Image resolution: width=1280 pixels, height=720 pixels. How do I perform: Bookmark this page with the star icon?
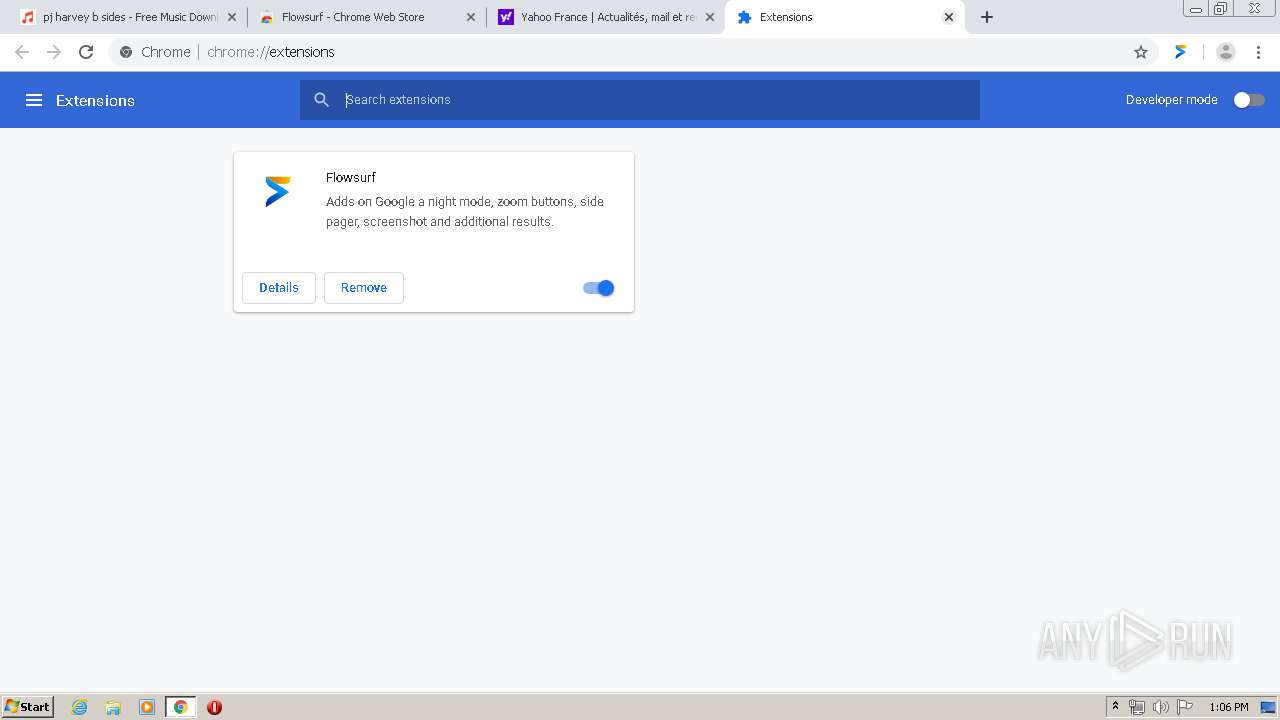1141,52
